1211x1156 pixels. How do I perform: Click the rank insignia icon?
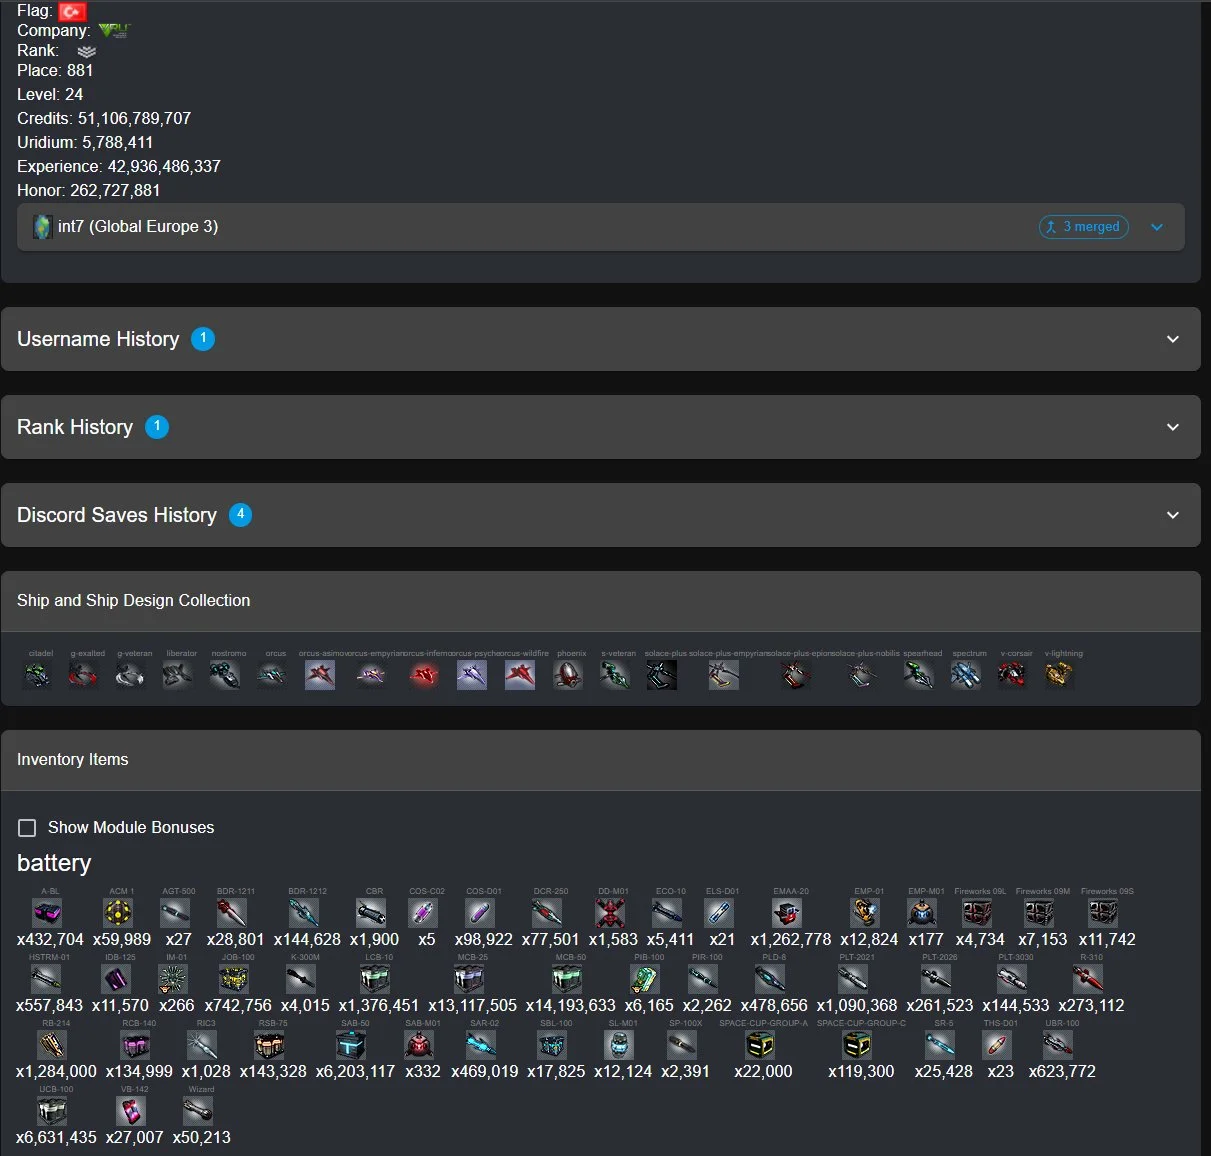pos(87,51)
